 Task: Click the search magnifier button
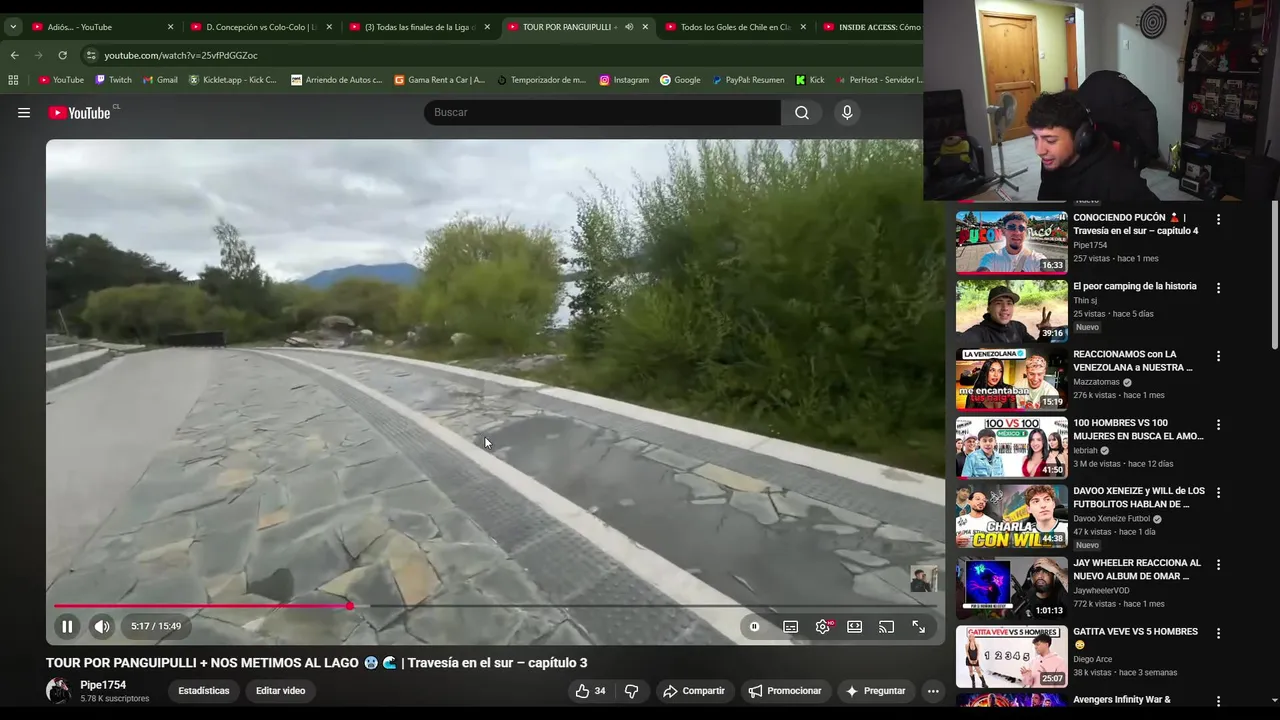tap(802, 113)
